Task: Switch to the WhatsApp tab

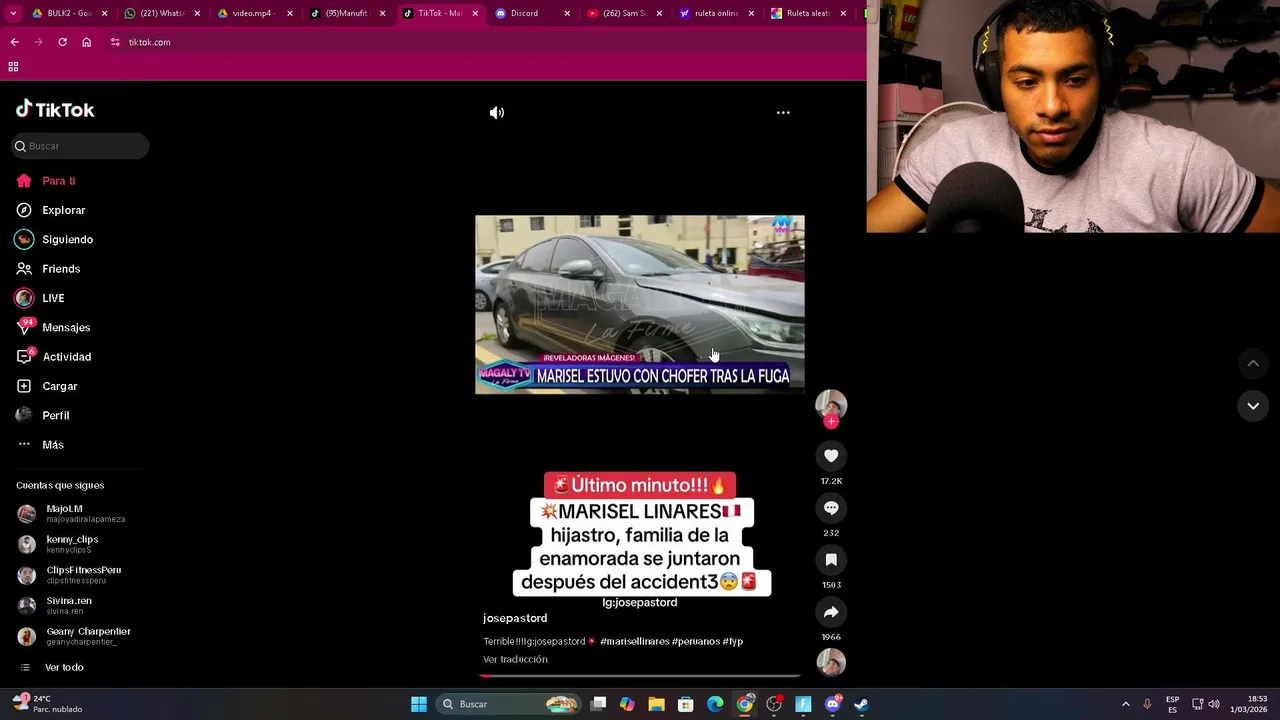Action: pyautogui.click(x=162, y=14)
